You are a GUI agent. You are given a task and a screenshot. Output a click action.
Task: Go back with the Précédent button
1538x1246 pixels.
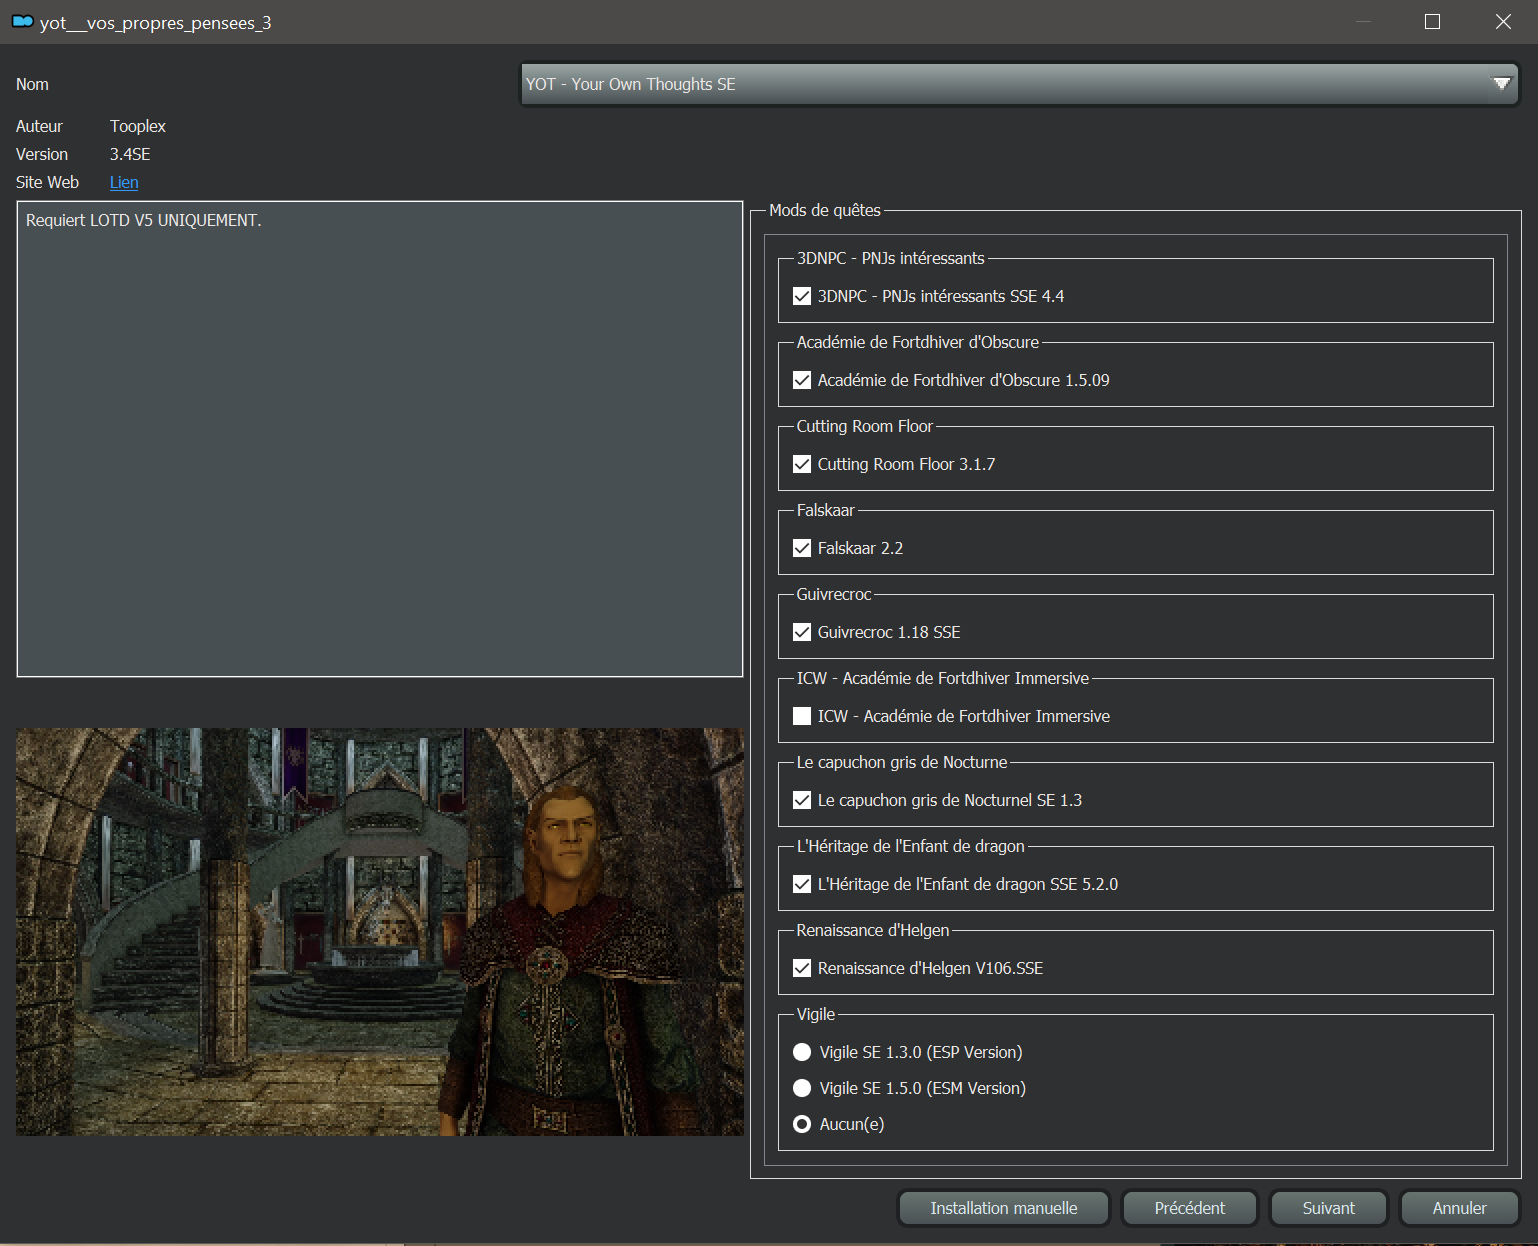pyautogui.click(x=1189, y=1208)
